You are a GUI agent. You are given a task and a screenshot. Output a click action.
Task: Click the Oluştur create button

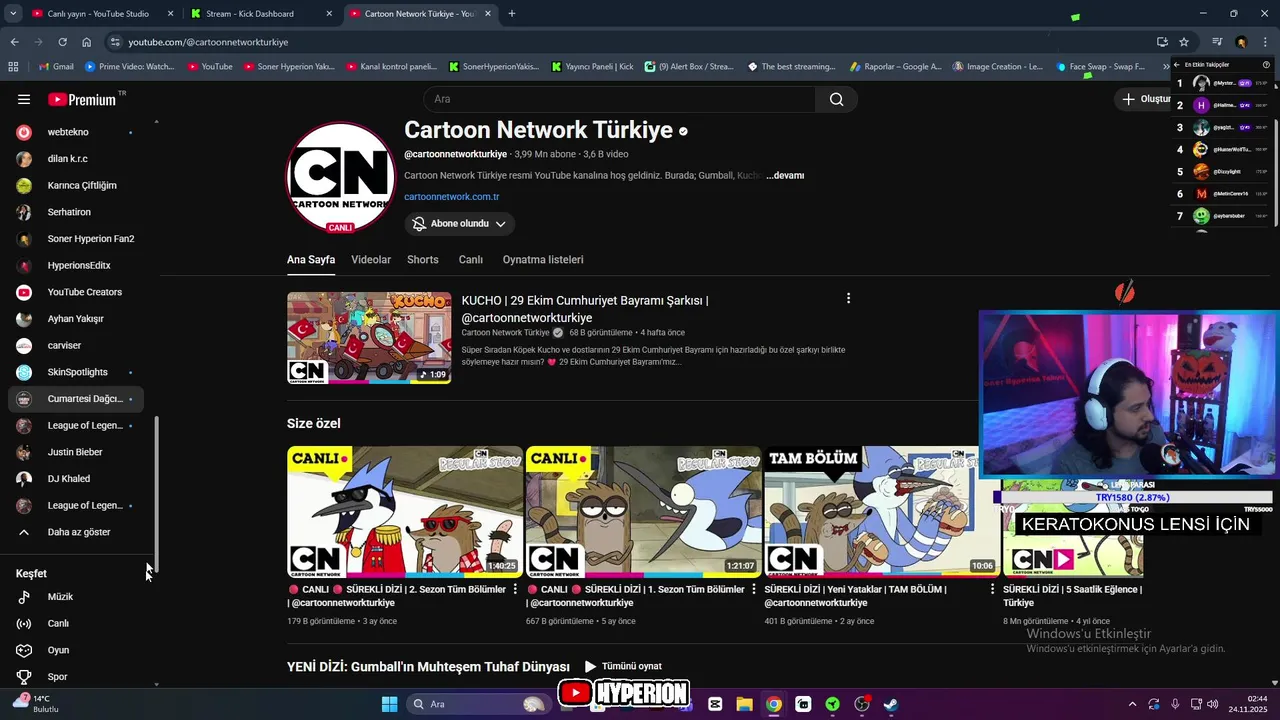point(1146,99)
